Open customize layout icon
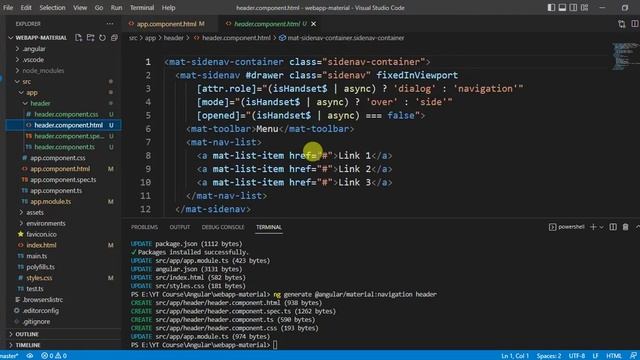Screen dimensions: 640x360 coord(584,7)
